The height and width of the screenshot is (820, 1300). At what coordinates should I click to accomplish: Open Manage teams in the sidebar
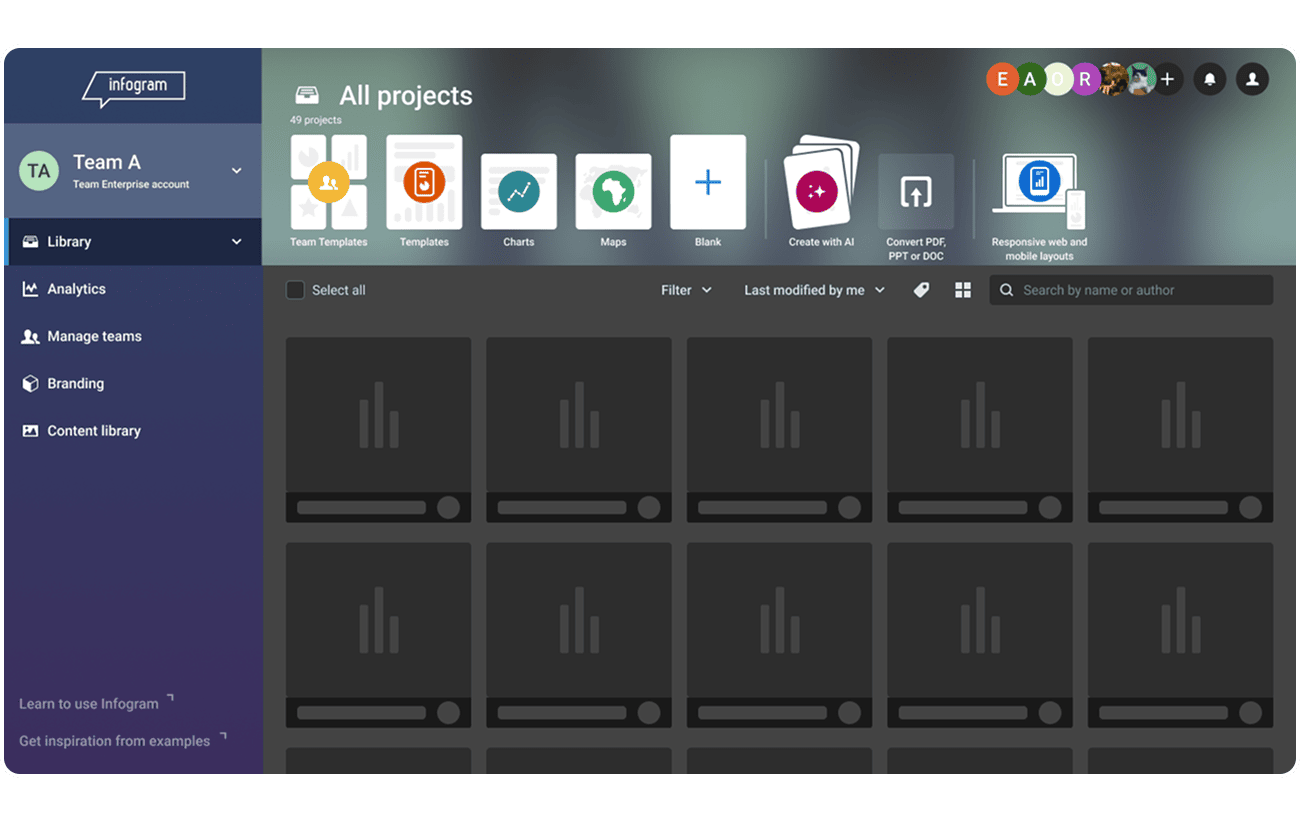pyautogui.click(x=133, y=336)
